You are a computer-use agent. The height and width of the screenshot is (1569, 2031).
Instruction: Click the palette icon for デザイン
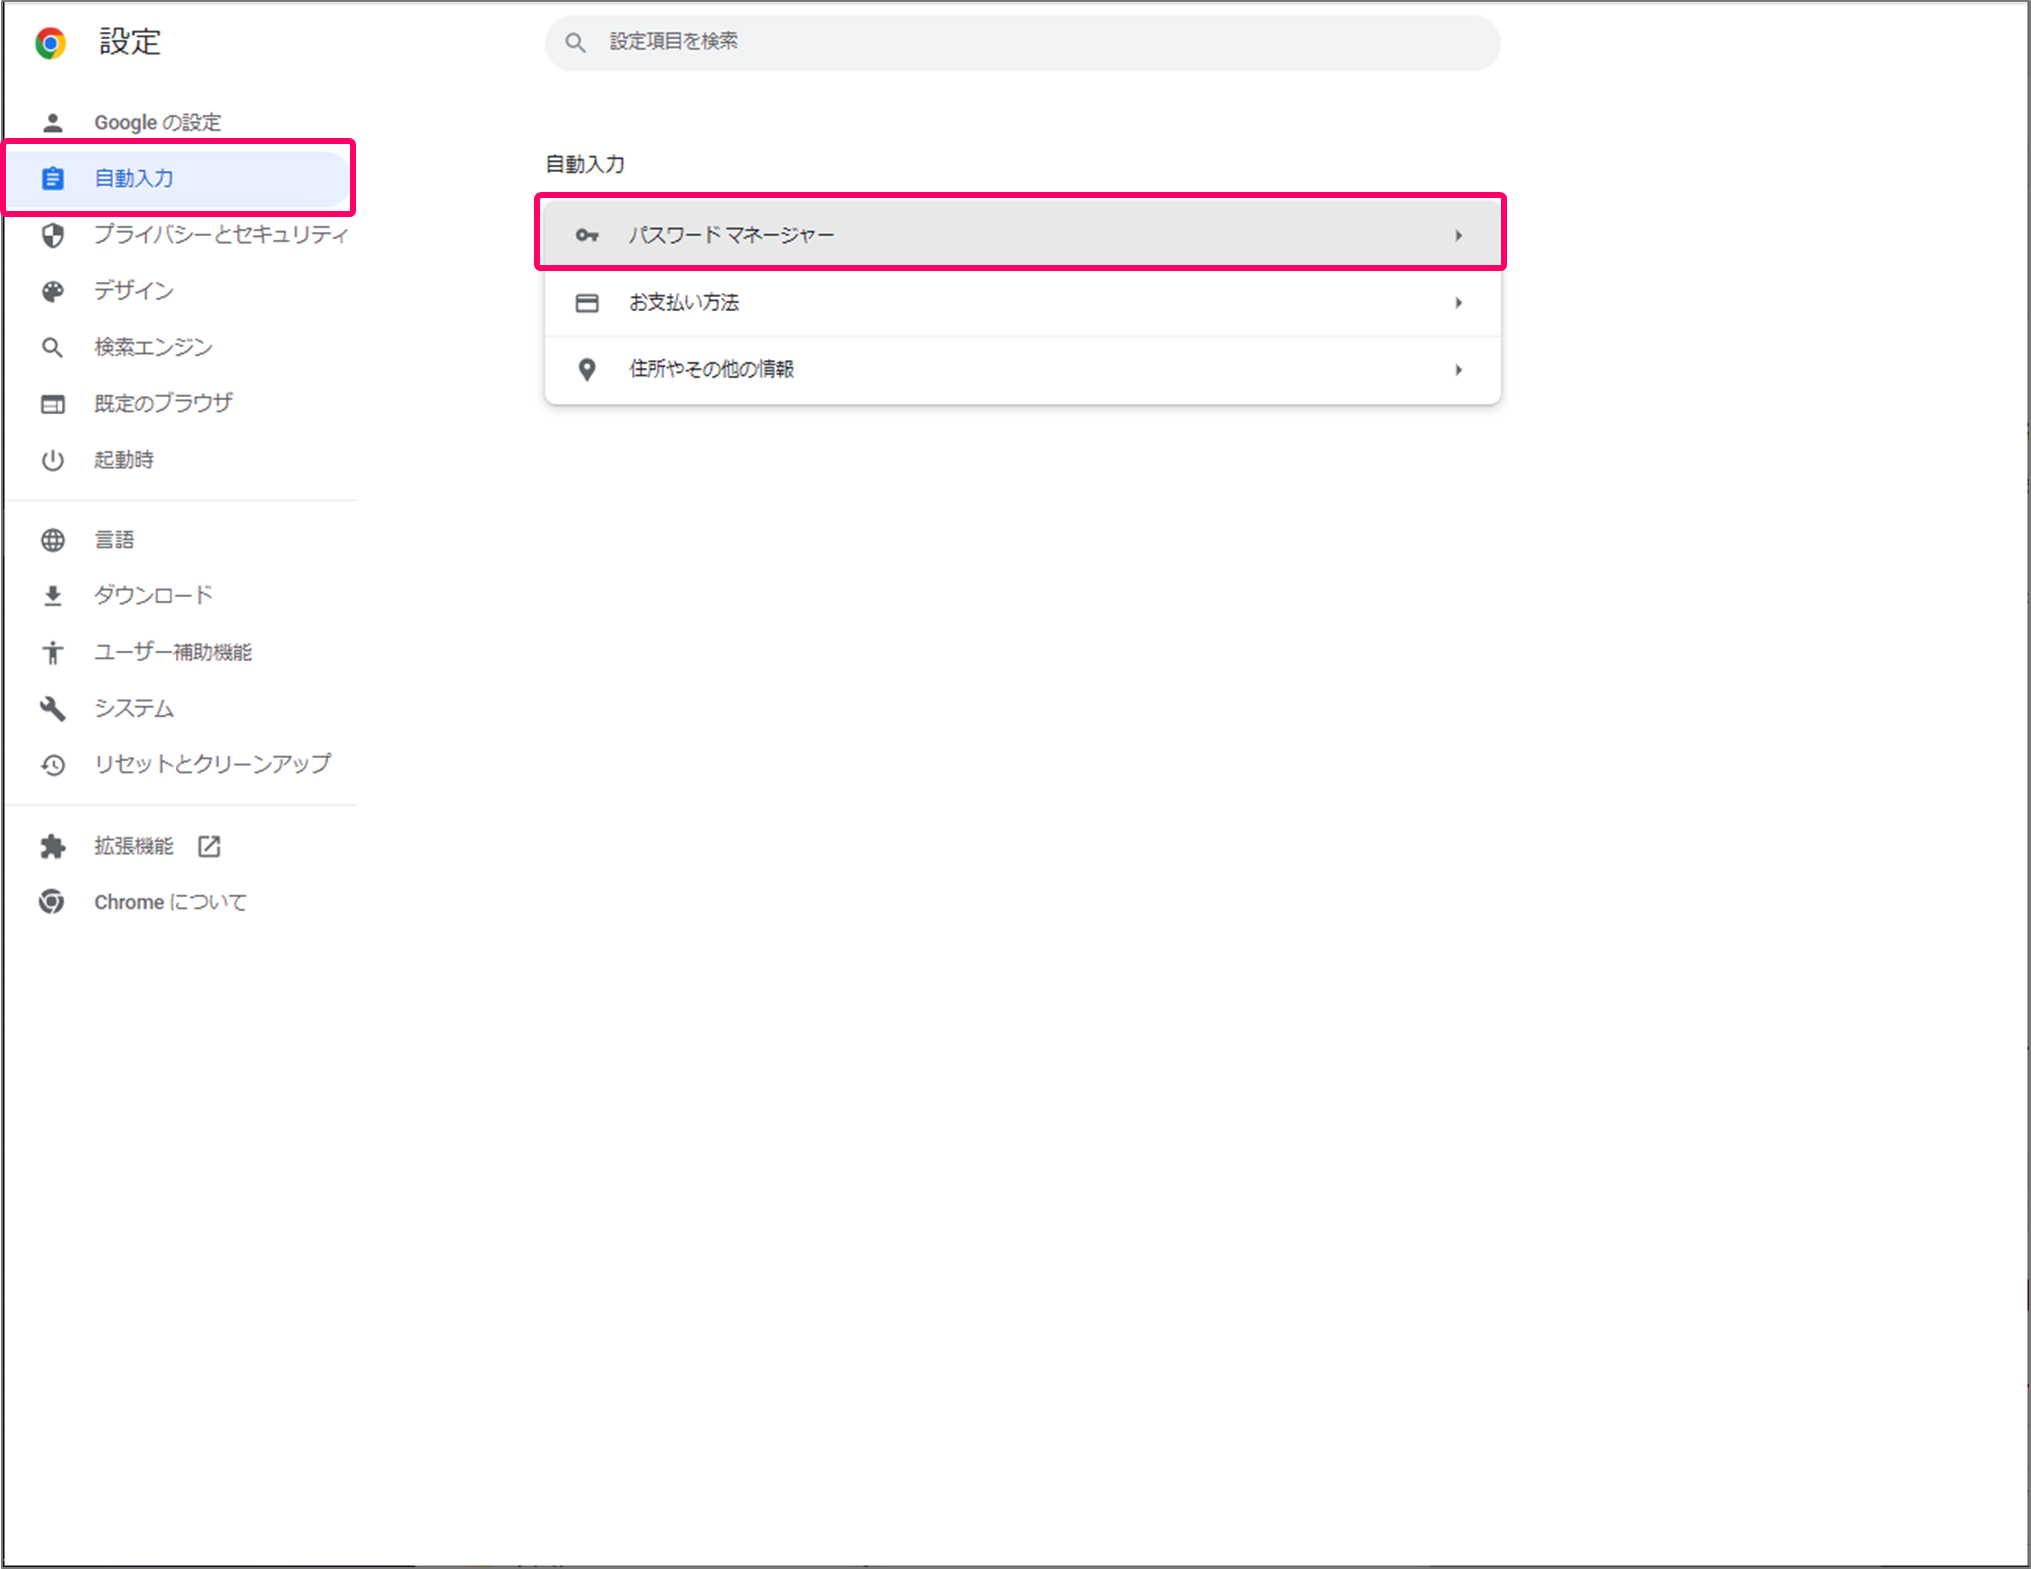click(x=53, y=291)
